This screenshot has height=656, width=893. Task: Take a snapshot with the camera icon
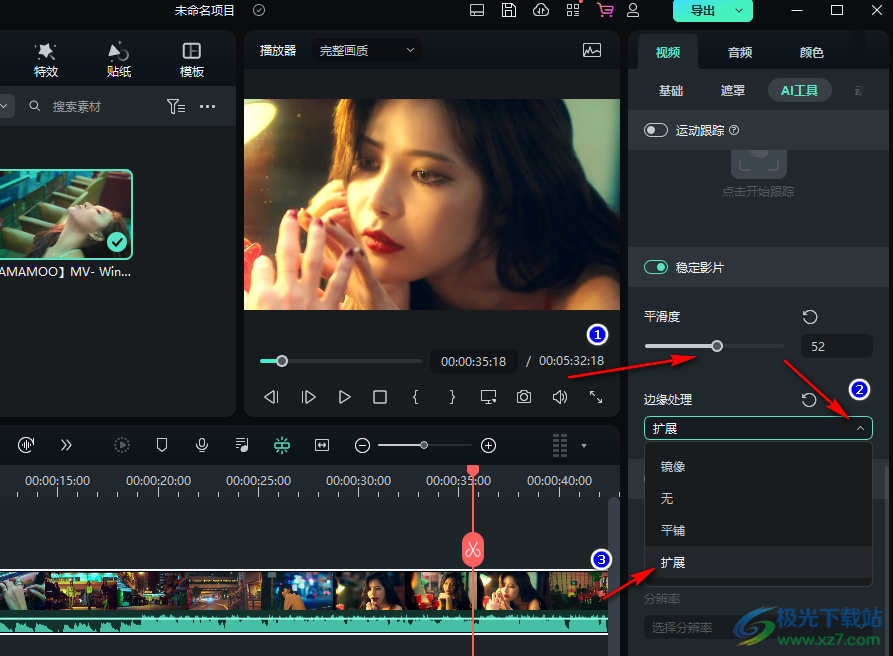point(524,397)
